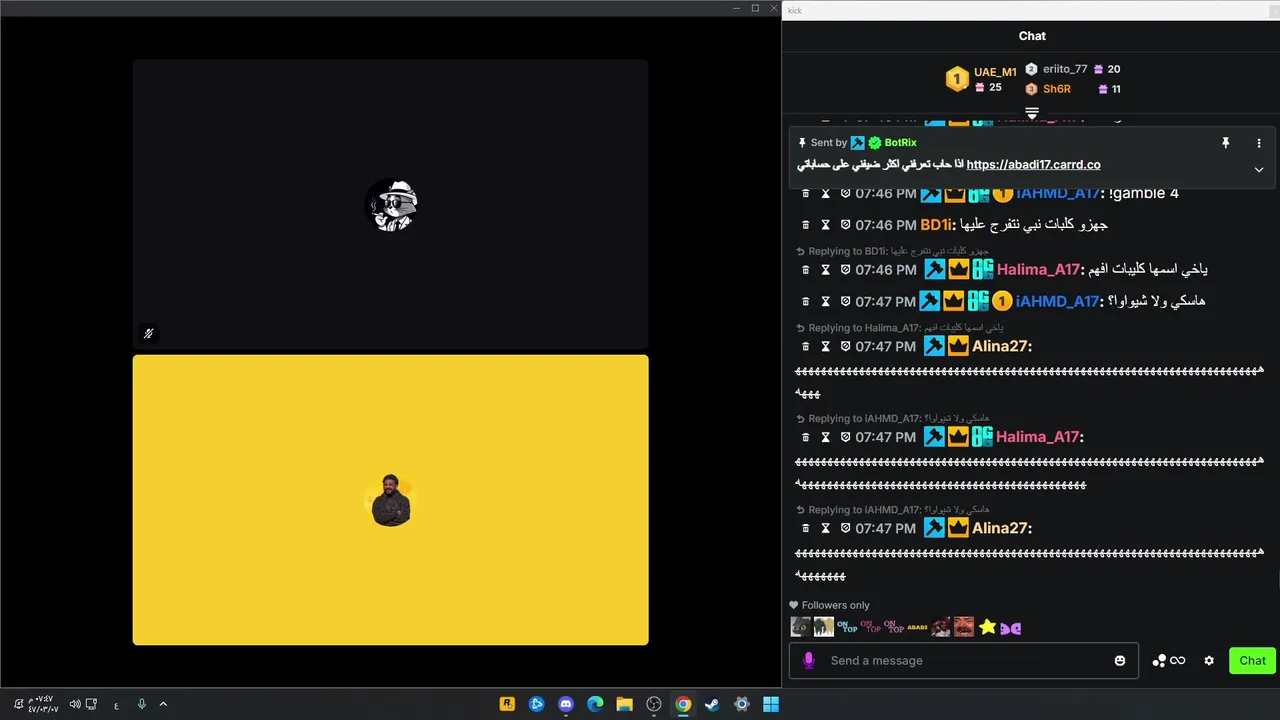Show hidden tray icons chevron
This screenshot has width=1280, height=720.
(163, 704)
